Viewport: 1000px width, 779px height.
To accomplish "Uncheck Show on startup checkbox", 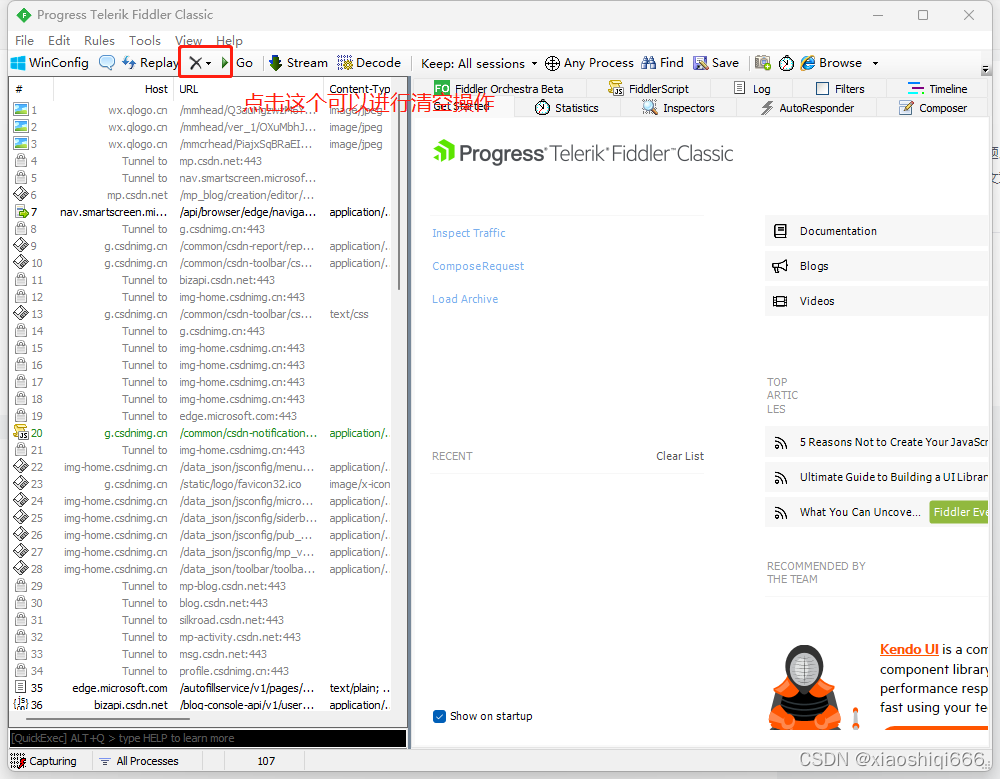I will coord(439,716).
